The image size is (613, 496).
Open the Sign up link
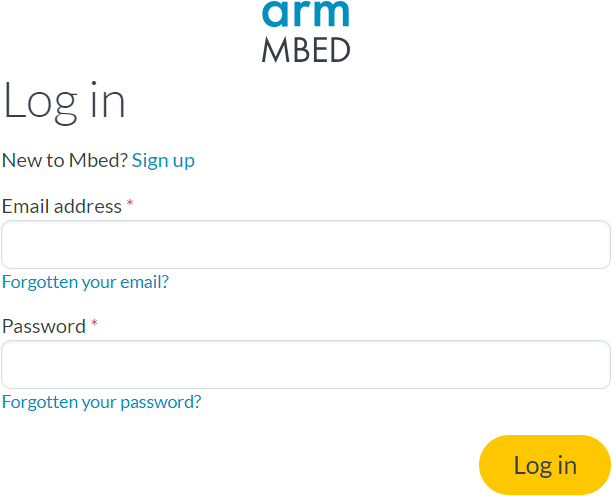163,160
